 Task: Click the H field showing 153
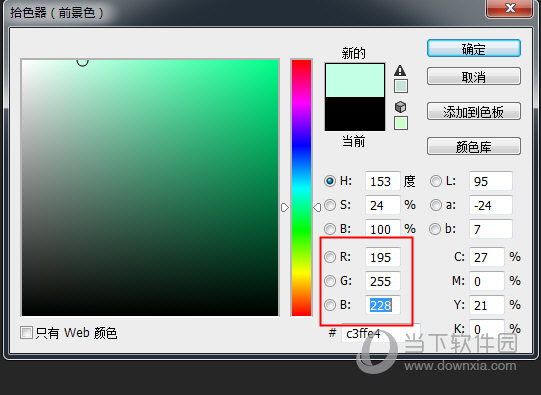[x=383, y=181]
